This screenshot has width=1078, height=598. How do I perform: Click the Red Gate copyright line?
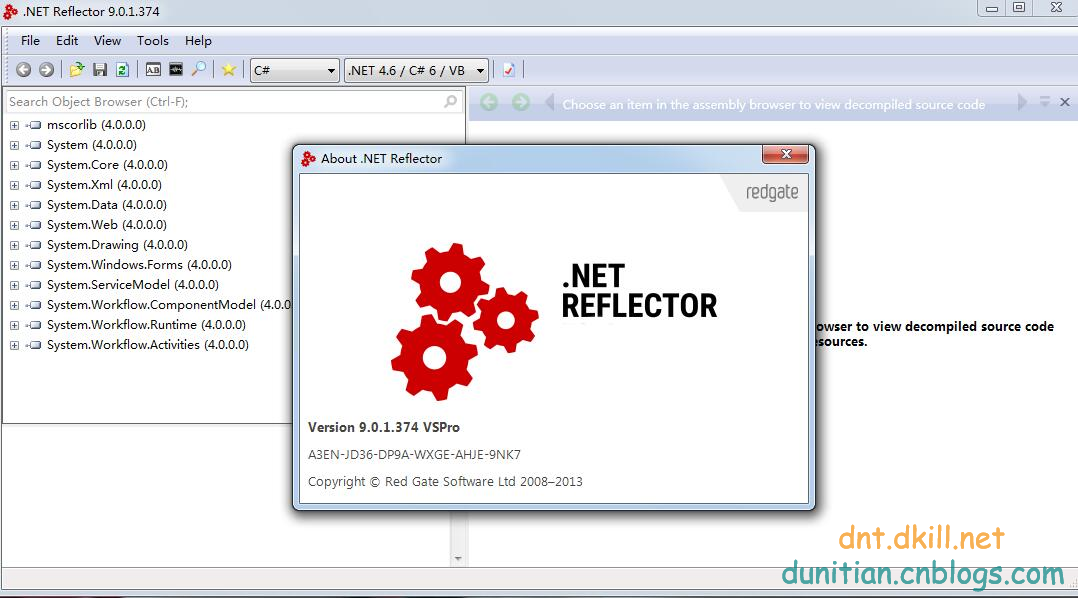click(x=445, y=482)
